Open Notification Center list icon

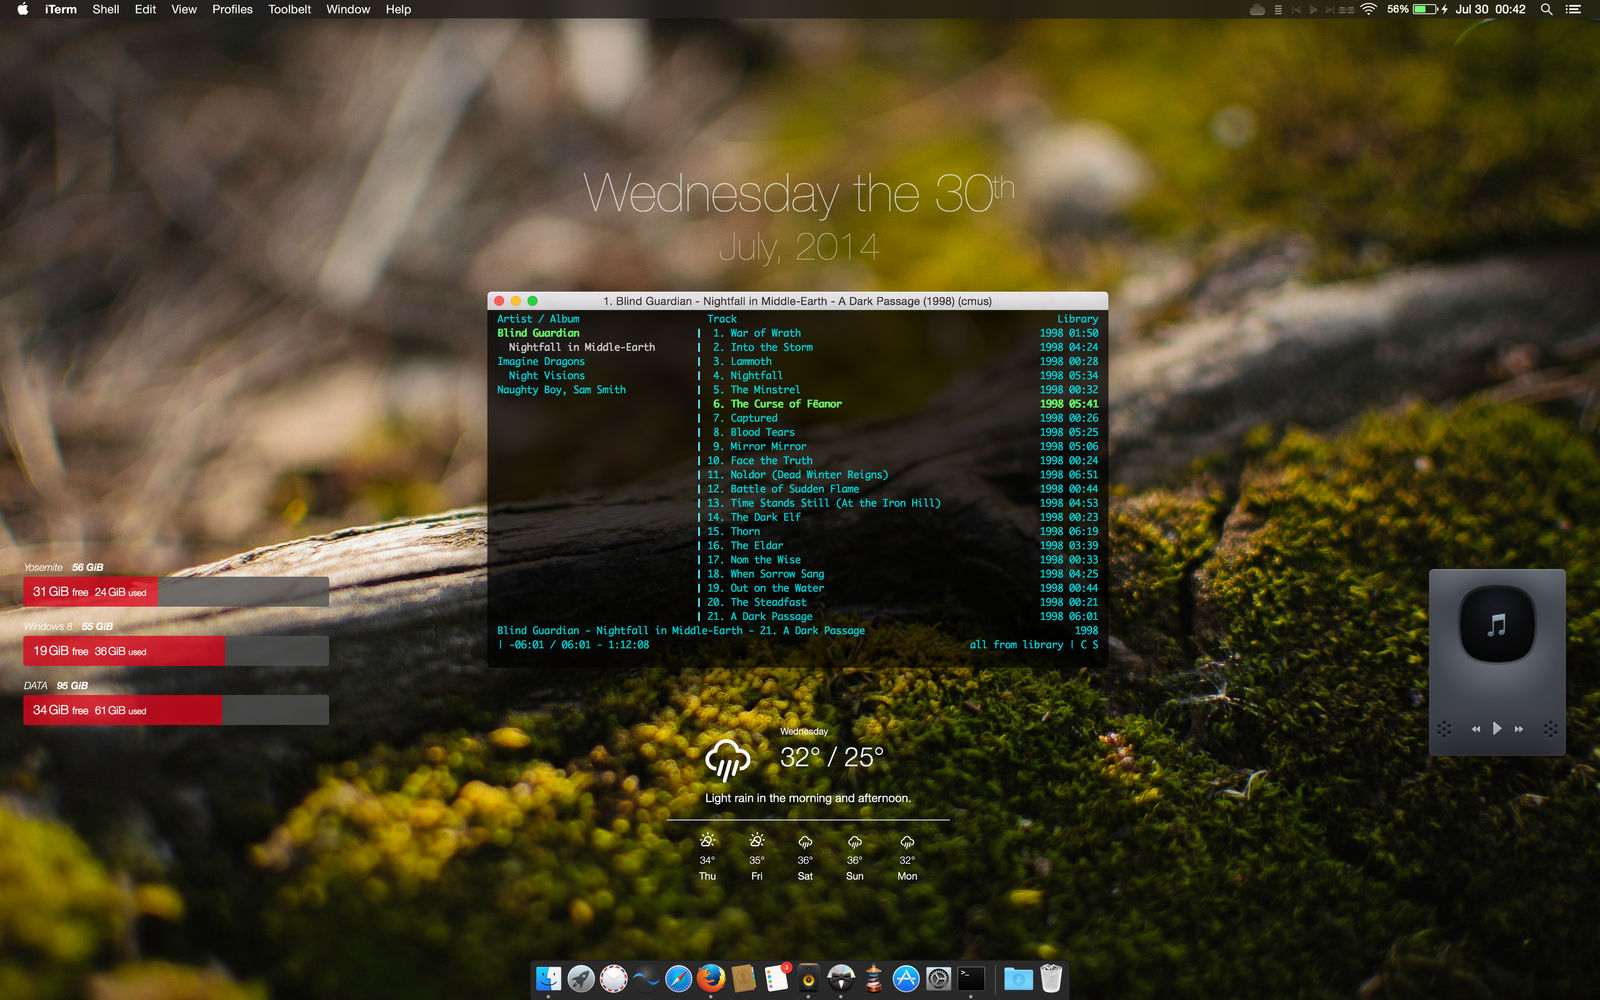tap(1573, 9)
